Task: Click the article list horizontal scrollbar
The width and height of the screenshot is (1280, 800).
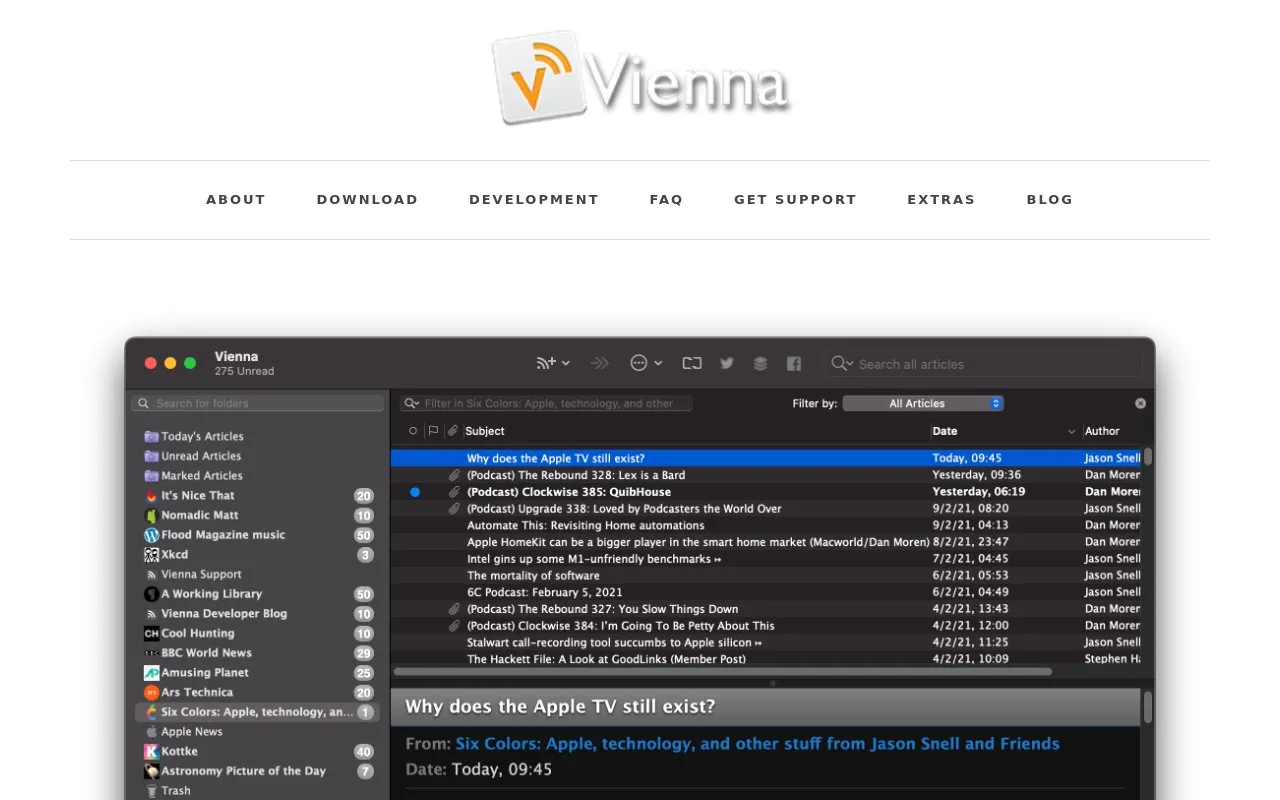Action: click(x=722, y=672)
